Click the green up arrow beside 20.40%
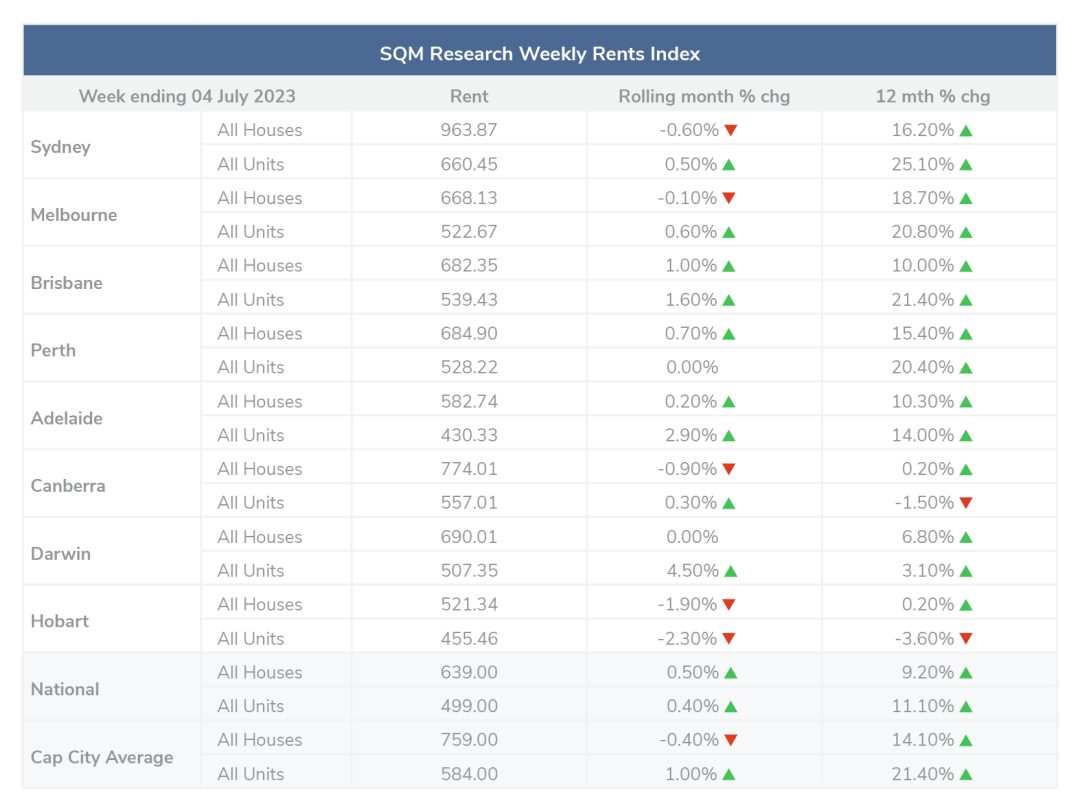 click(966, 368)
